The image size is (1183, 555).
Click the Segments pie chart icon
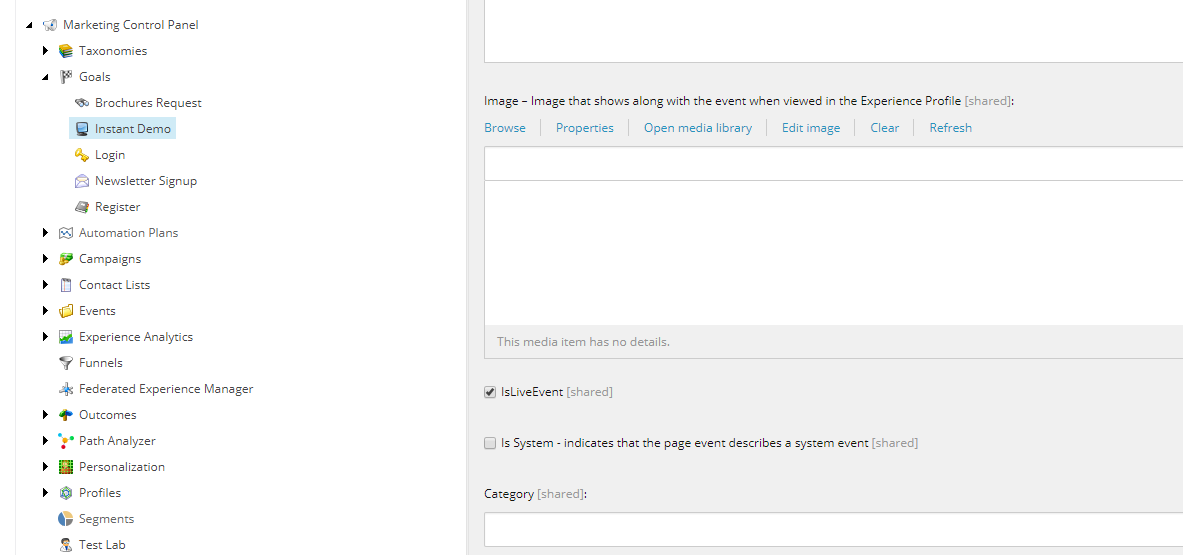[x=66, y=519]
